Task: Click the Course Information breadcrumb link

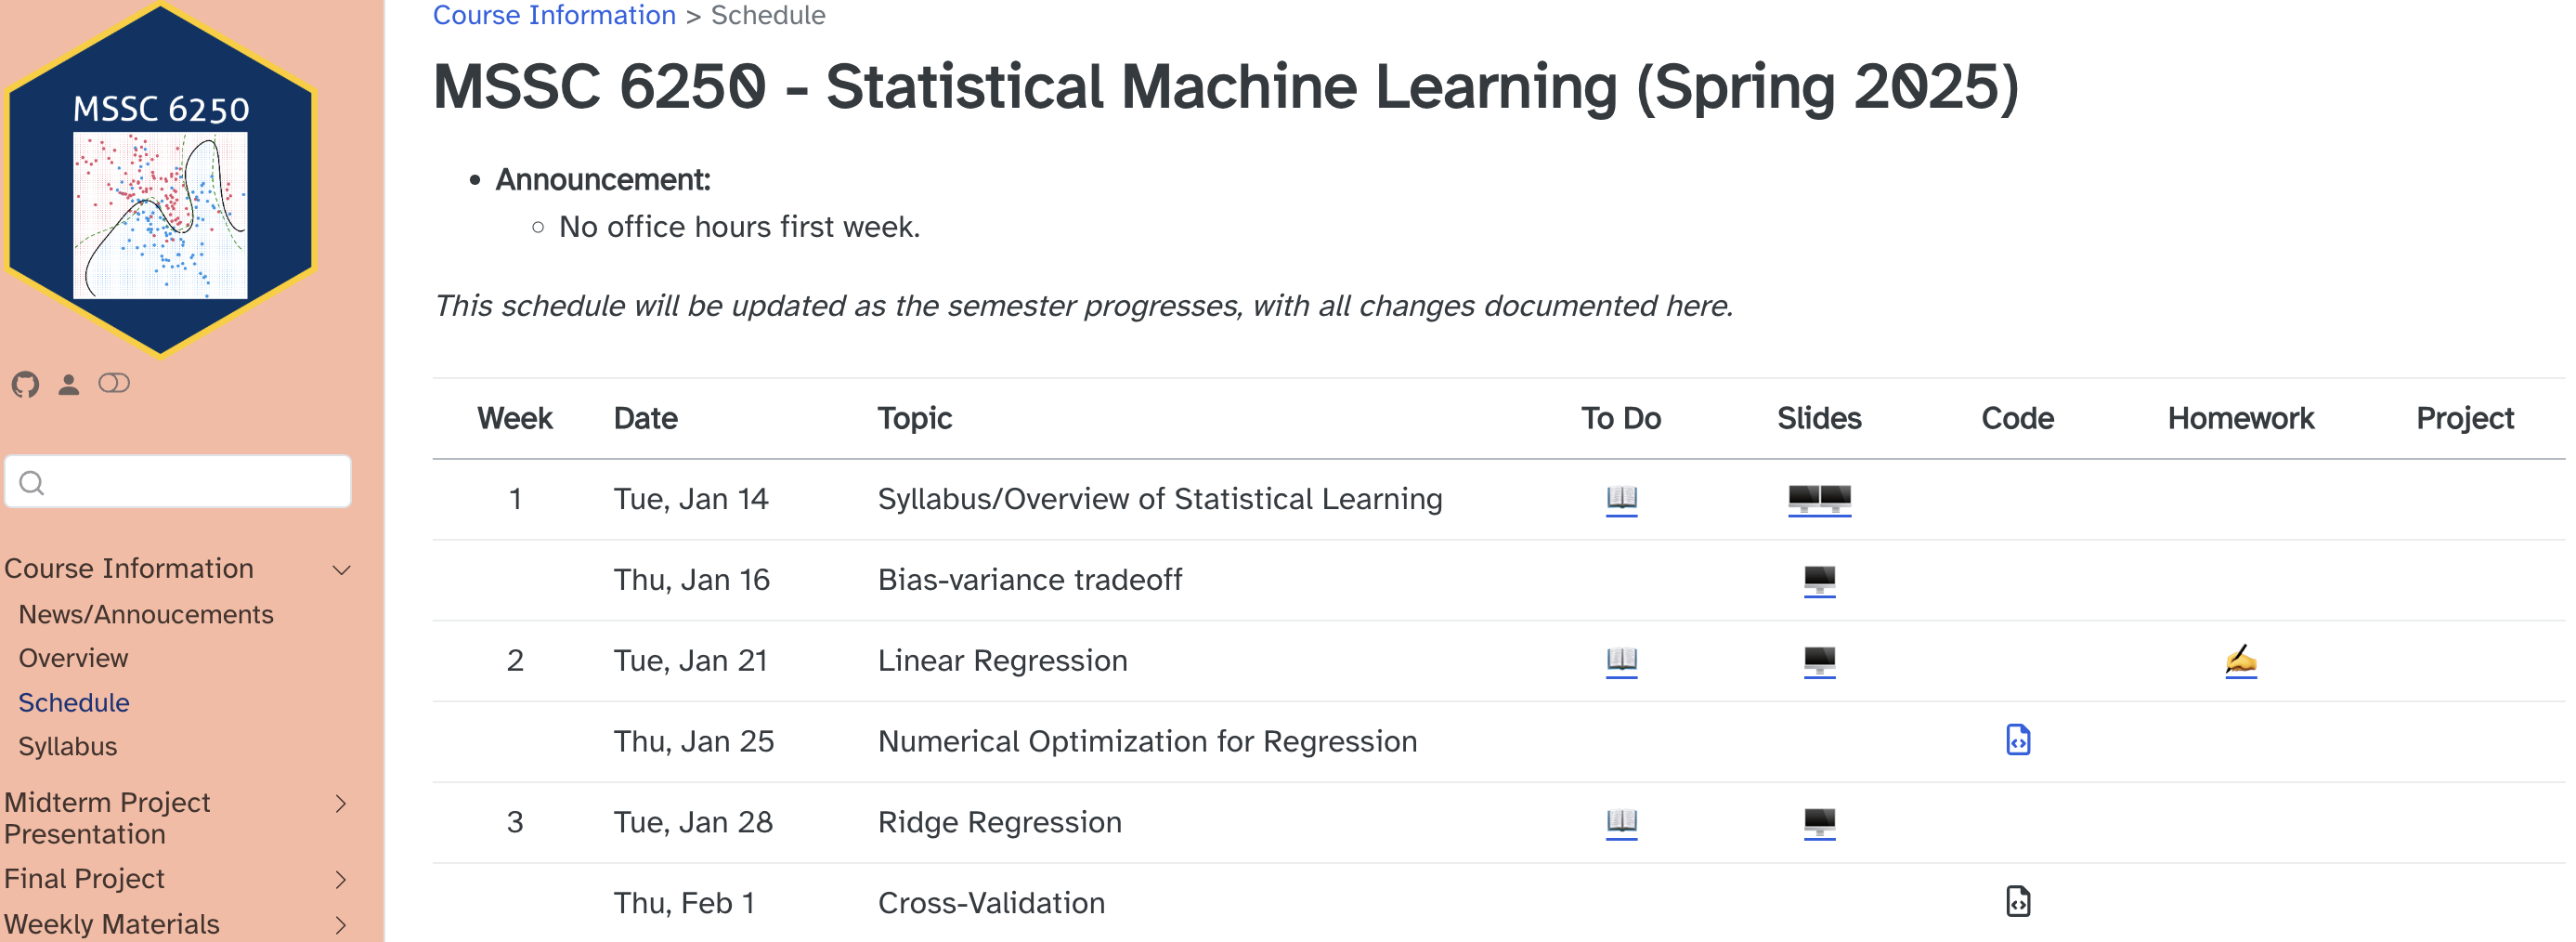Action: click(x=554, y=15)
